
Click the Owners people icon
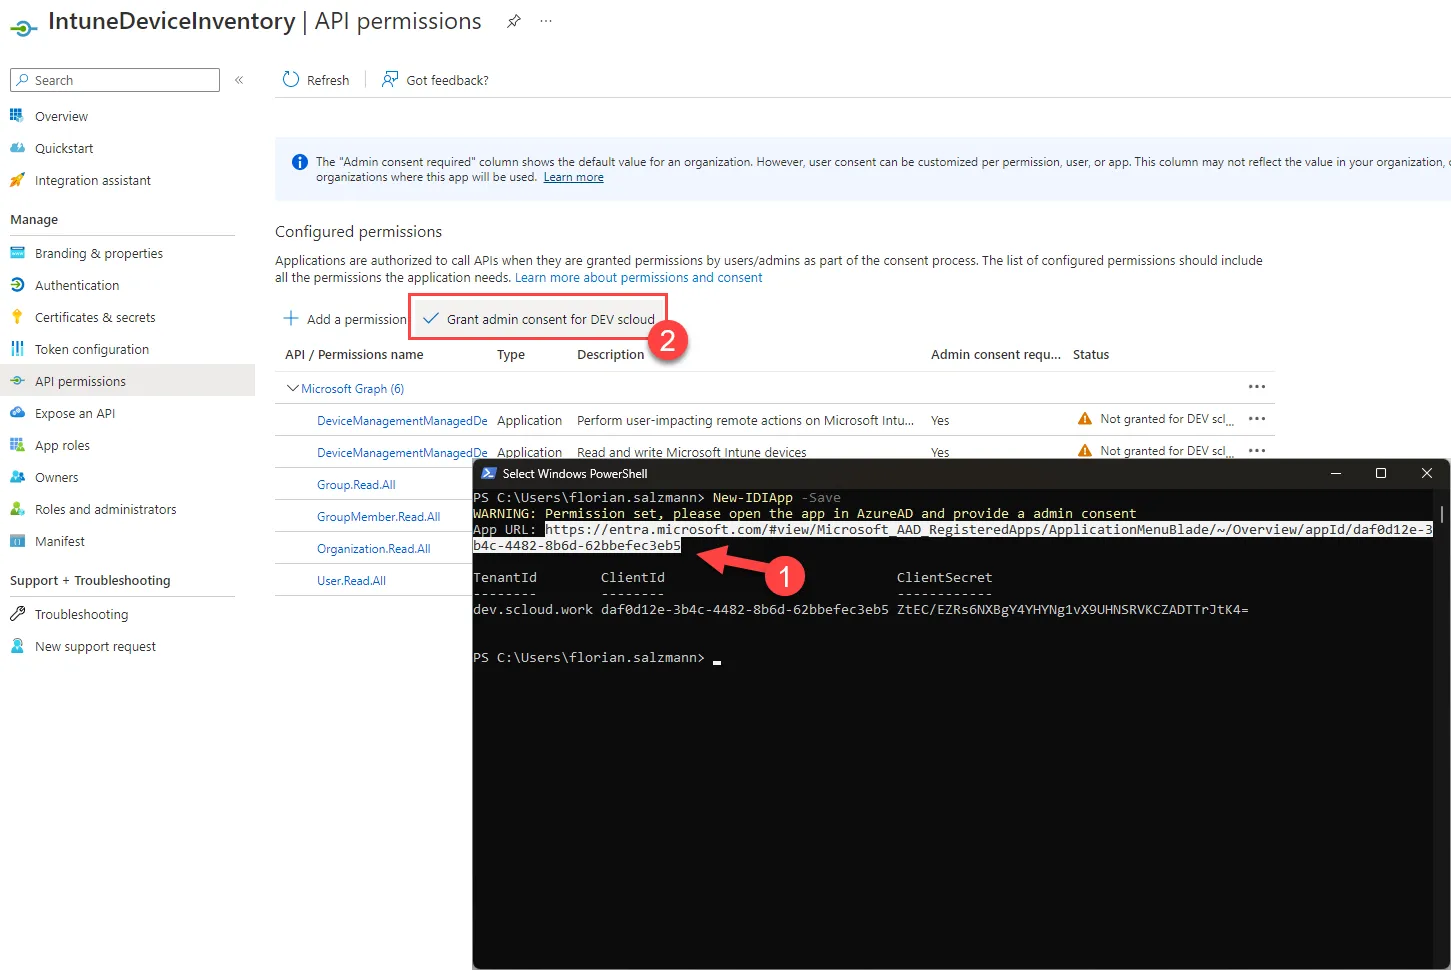17,477
